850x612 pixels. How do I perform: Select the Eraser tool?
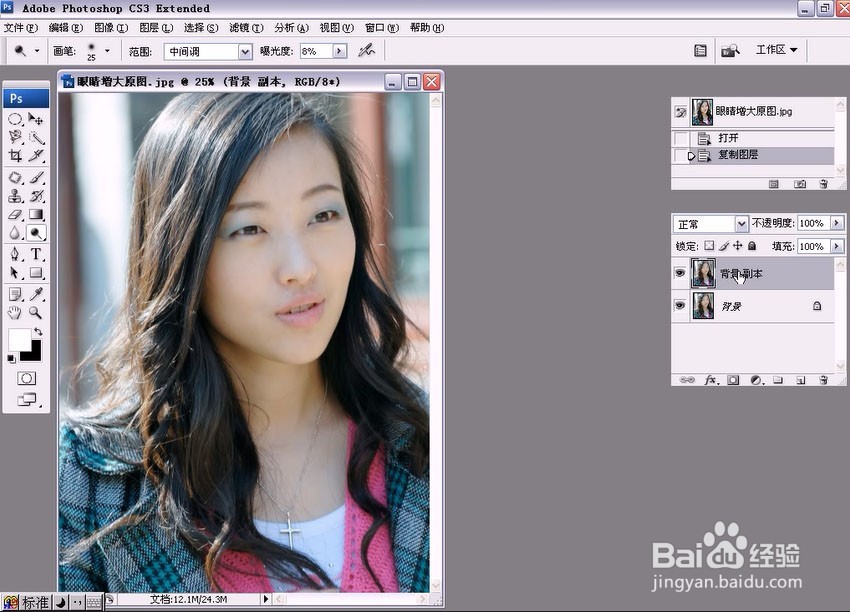click(15, 214)
